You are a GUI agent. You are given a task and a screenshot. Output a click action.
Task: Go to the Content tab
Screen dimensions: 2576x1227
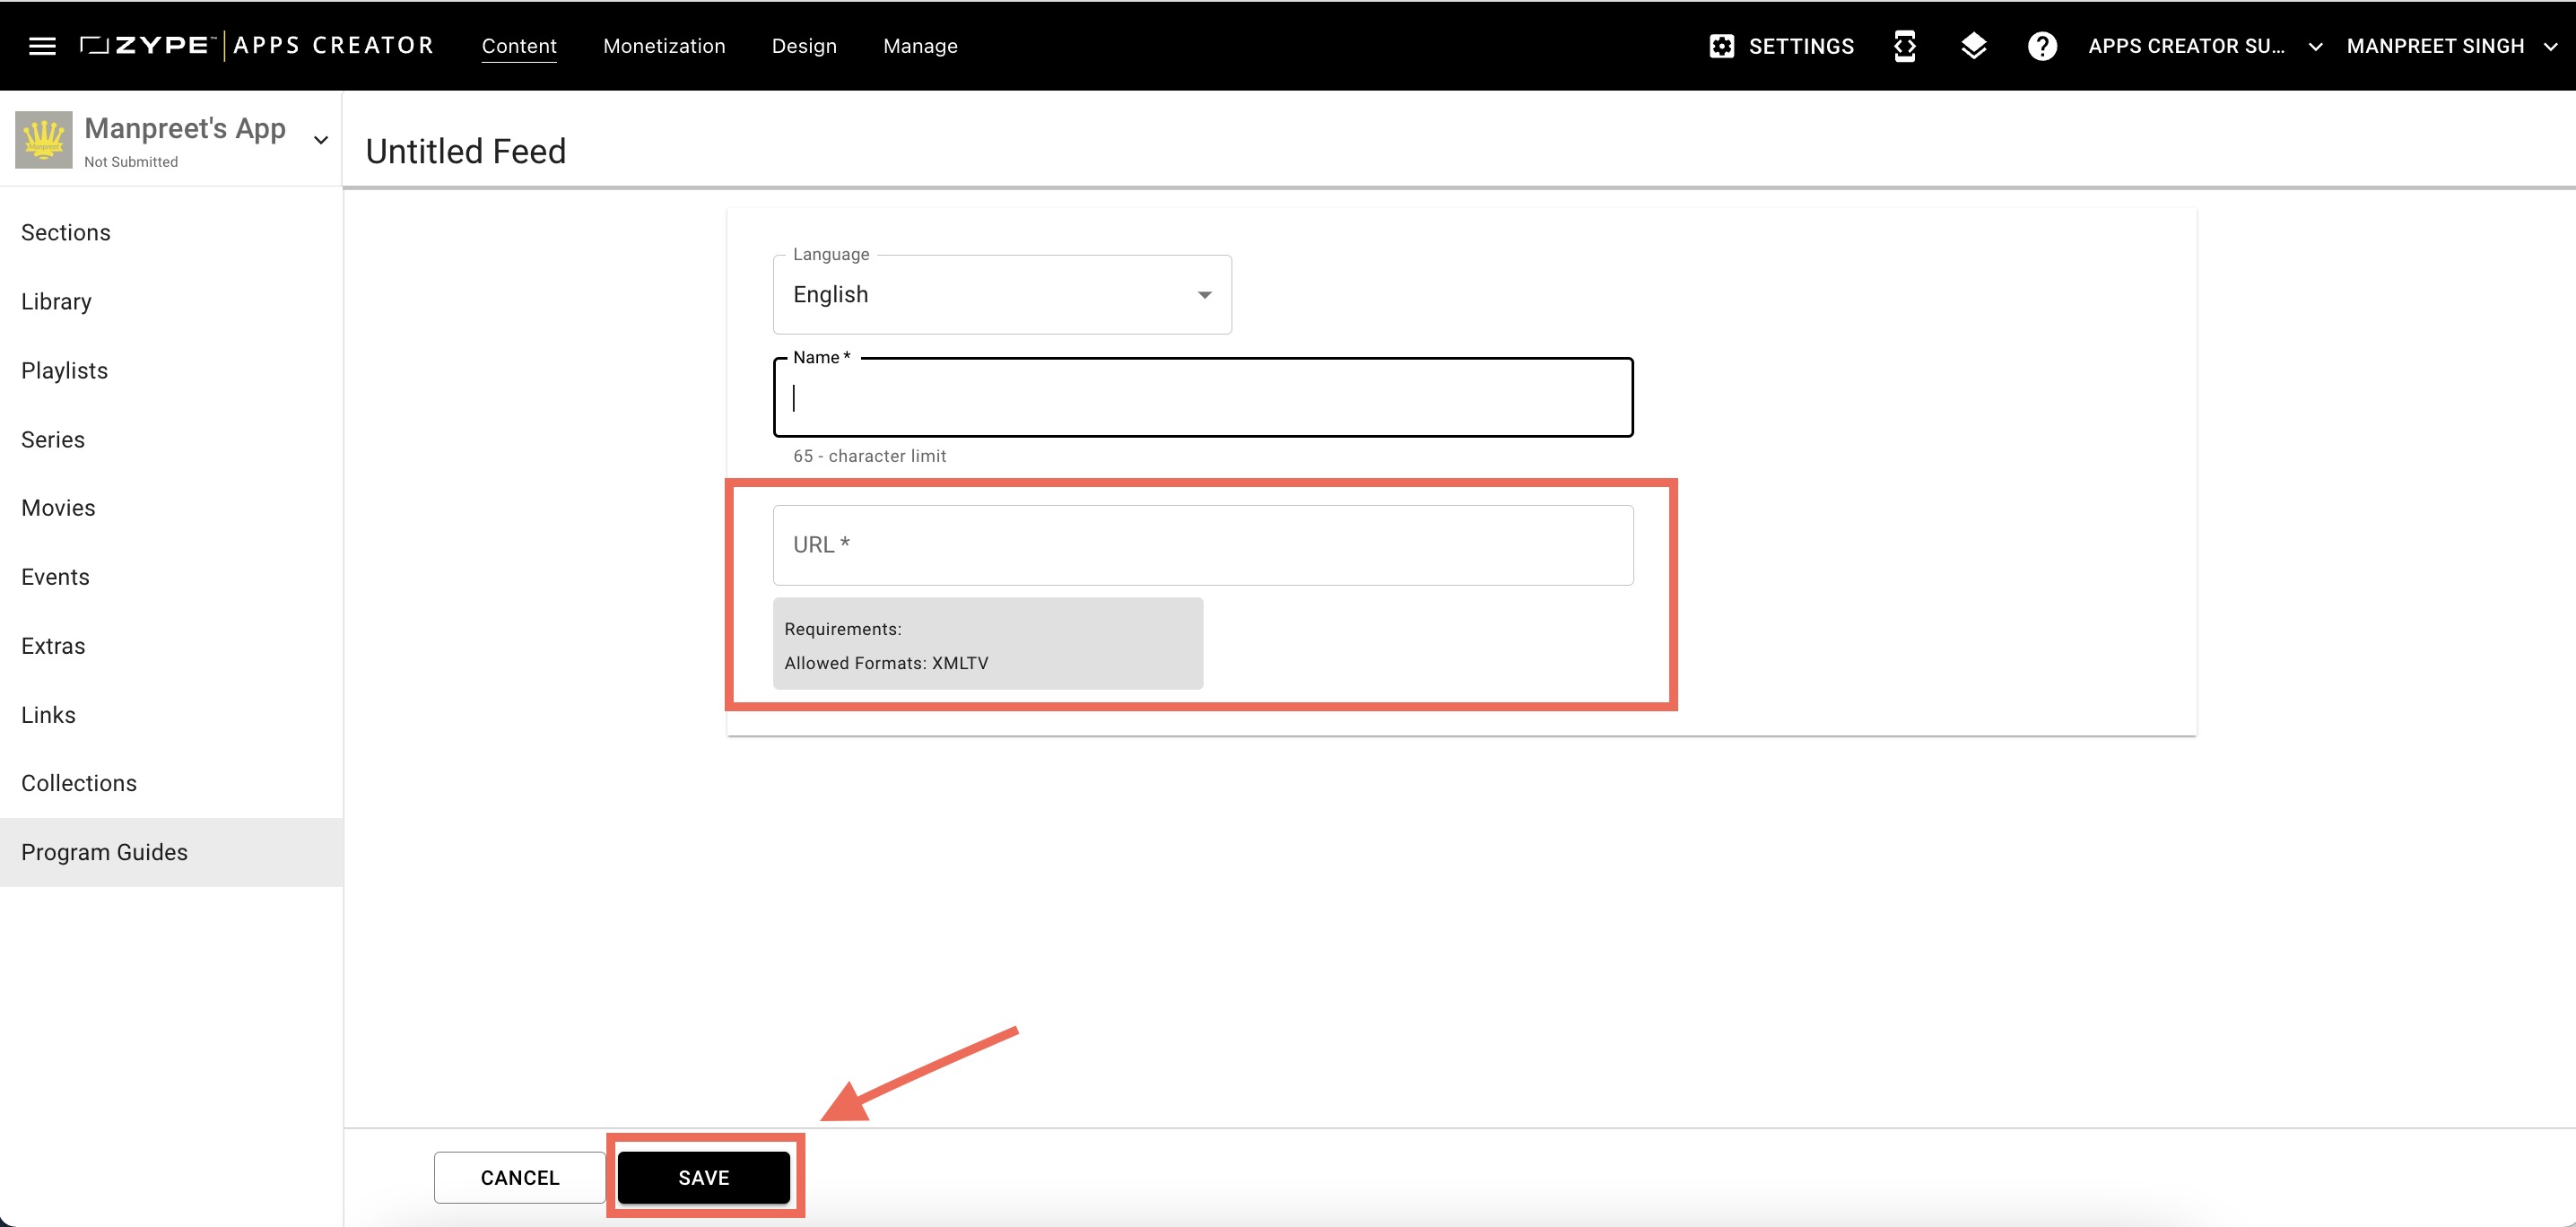(519, 46)
